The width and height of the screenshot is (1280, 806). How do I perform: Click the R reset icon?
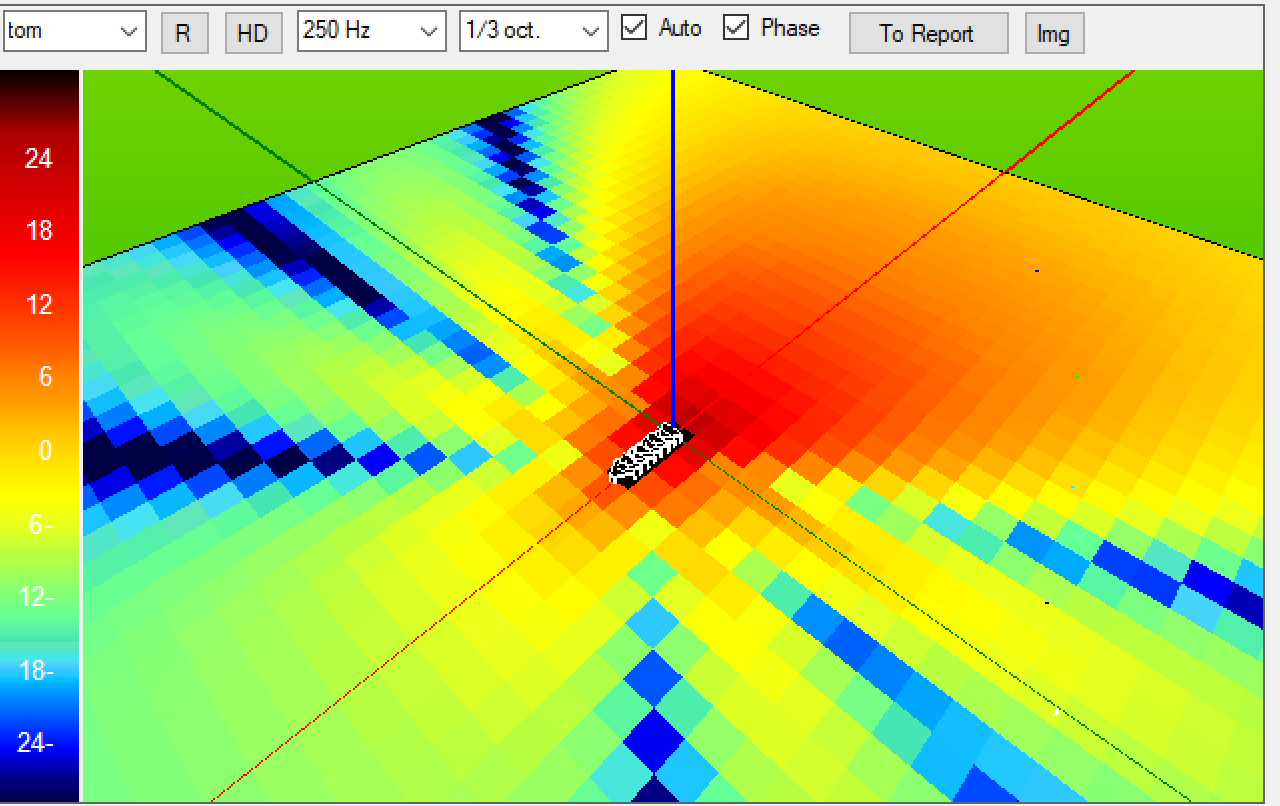pyautogui.click(x=184, y=33)
